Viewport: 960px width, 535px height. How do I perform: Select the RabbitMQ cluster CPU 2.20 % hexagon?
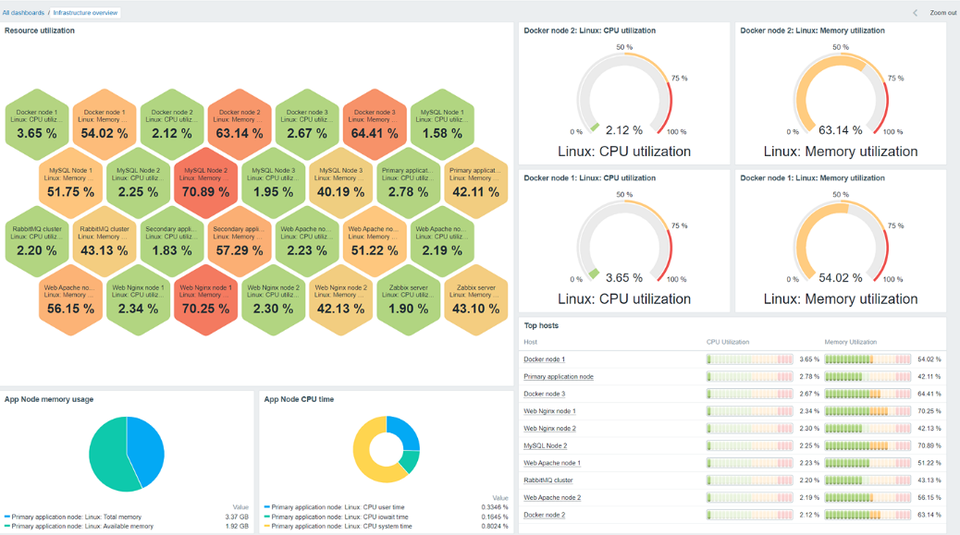37,242
